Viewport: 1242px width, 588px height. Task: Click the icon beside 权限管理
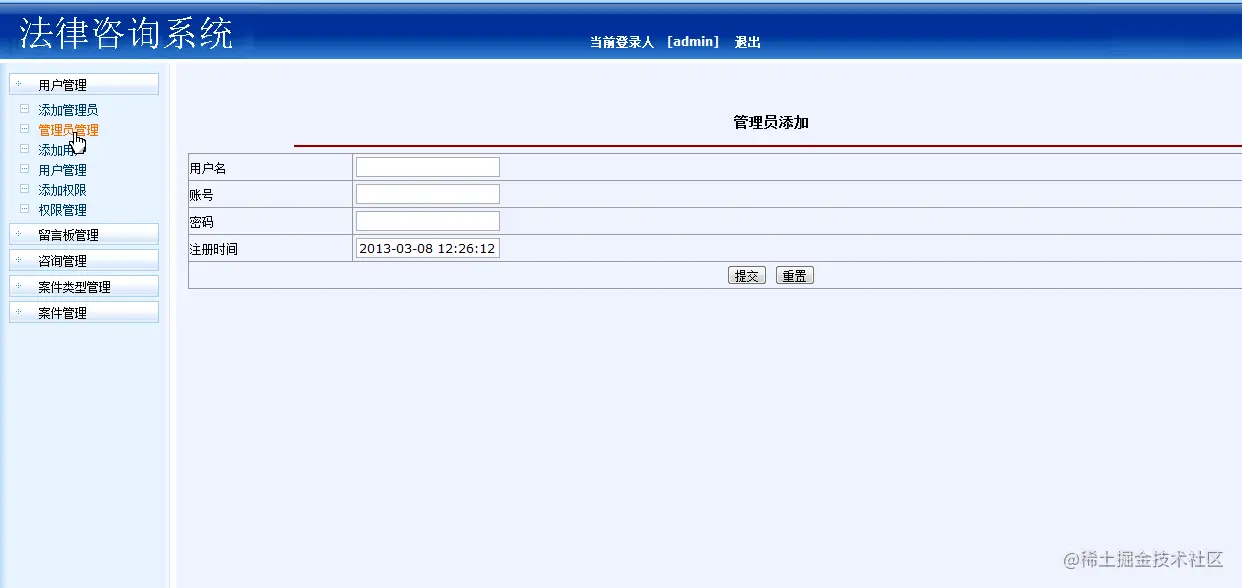coord(24,209)
